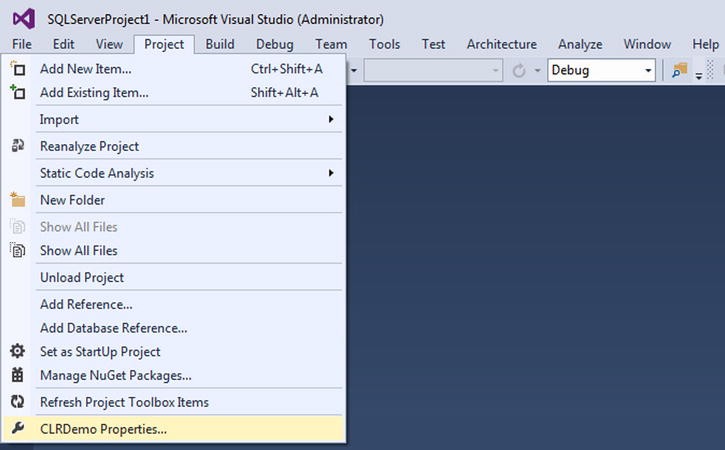The width and height of the screenshot is (725, 450).
Task: Choose Add Reference
Action: 174,304
